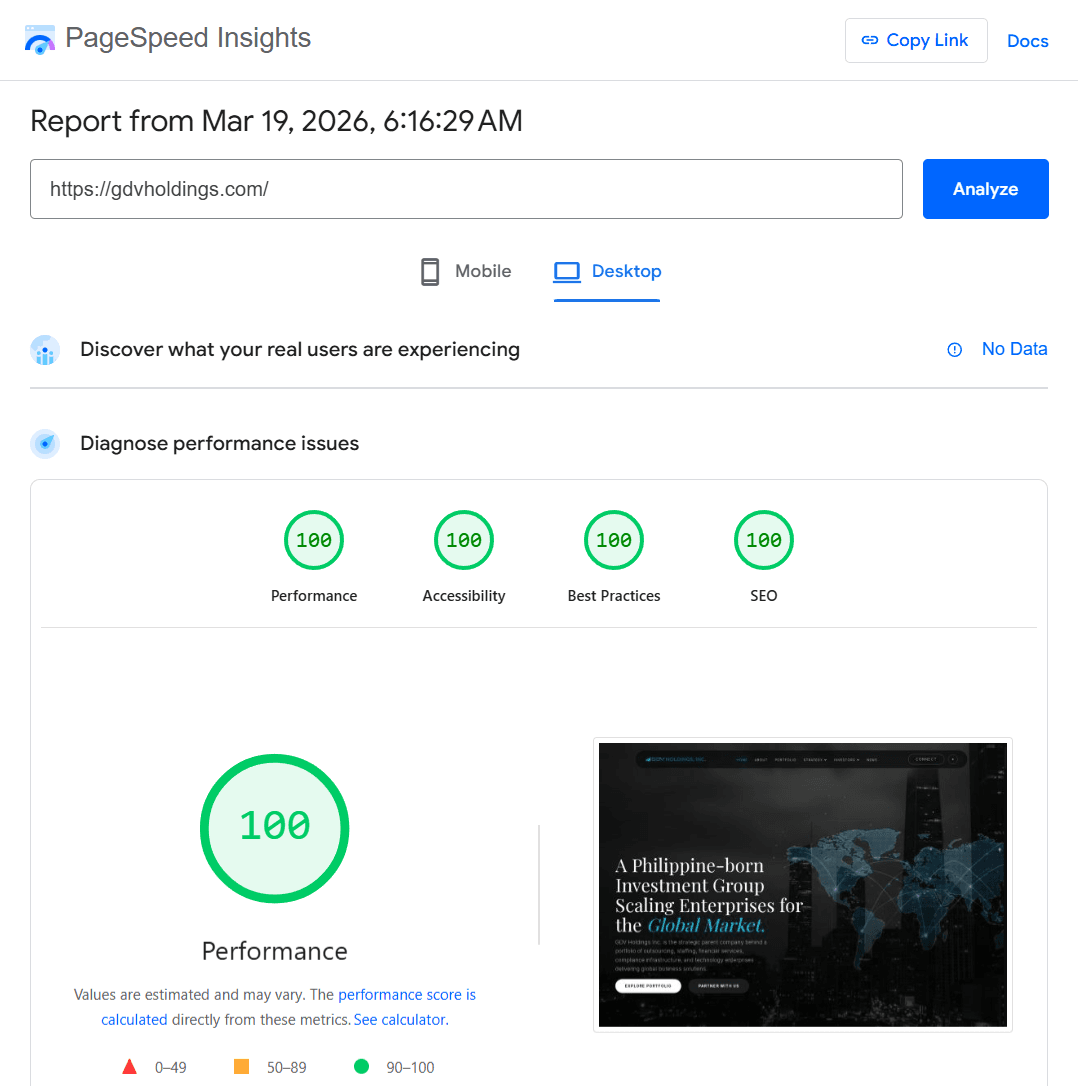Click the website preview screenshot
Image resolution: width=1078 pixels, height=1086 pixels.
tap(802, 885)
